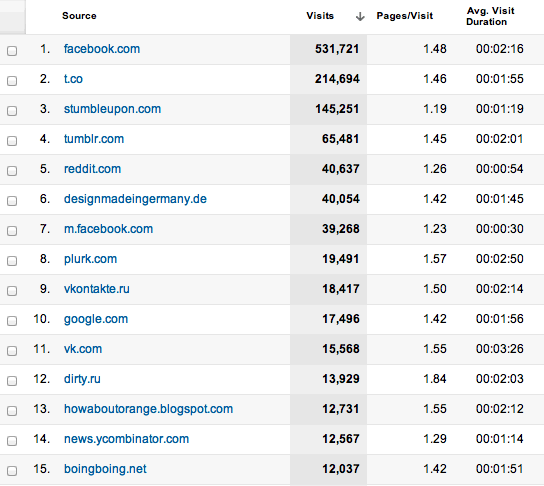The height and width of the screenshot is (486, 544).
Task: Sort by Pages/Visit column header
Action: pyautogui.click(x=405, y=16)
